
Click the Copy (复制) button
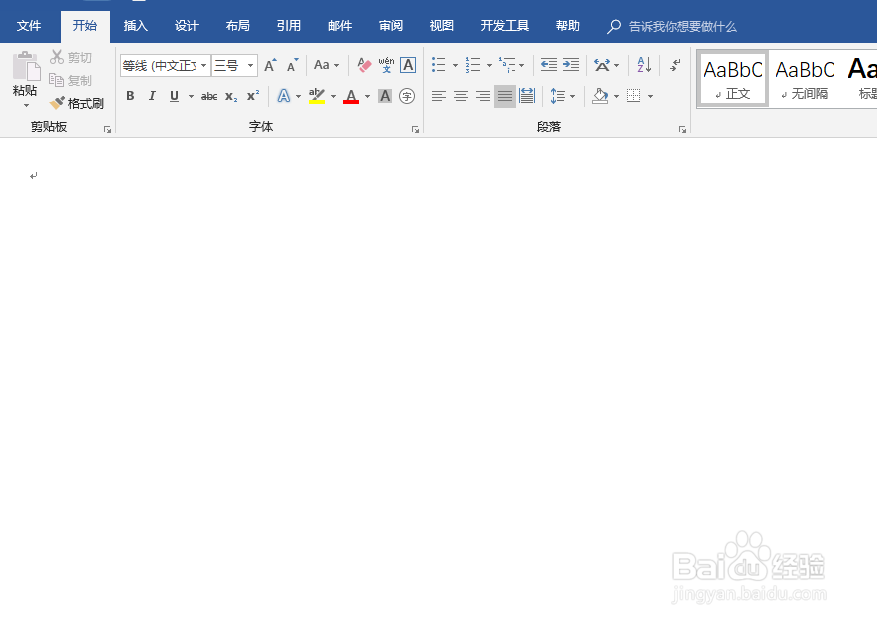70,80
